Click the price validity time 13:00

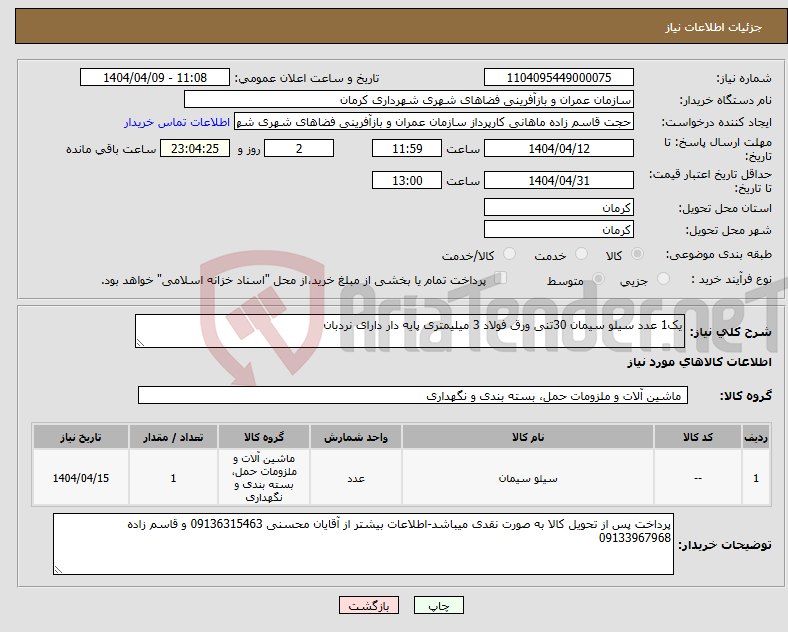pyautogui.click(x=407, y=180)
